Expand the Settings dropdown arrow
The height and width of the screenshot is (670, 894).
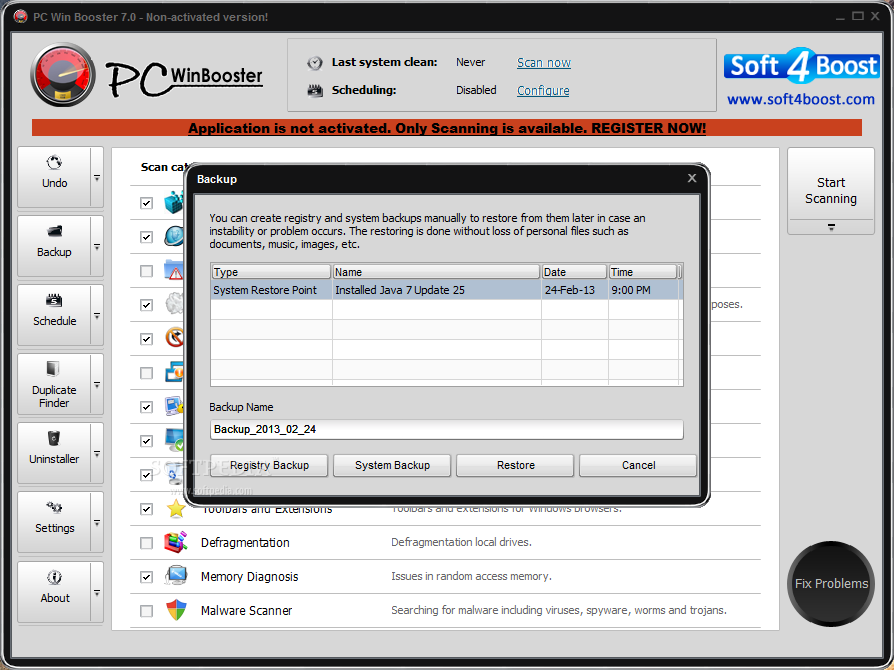[x=97, y=523]
